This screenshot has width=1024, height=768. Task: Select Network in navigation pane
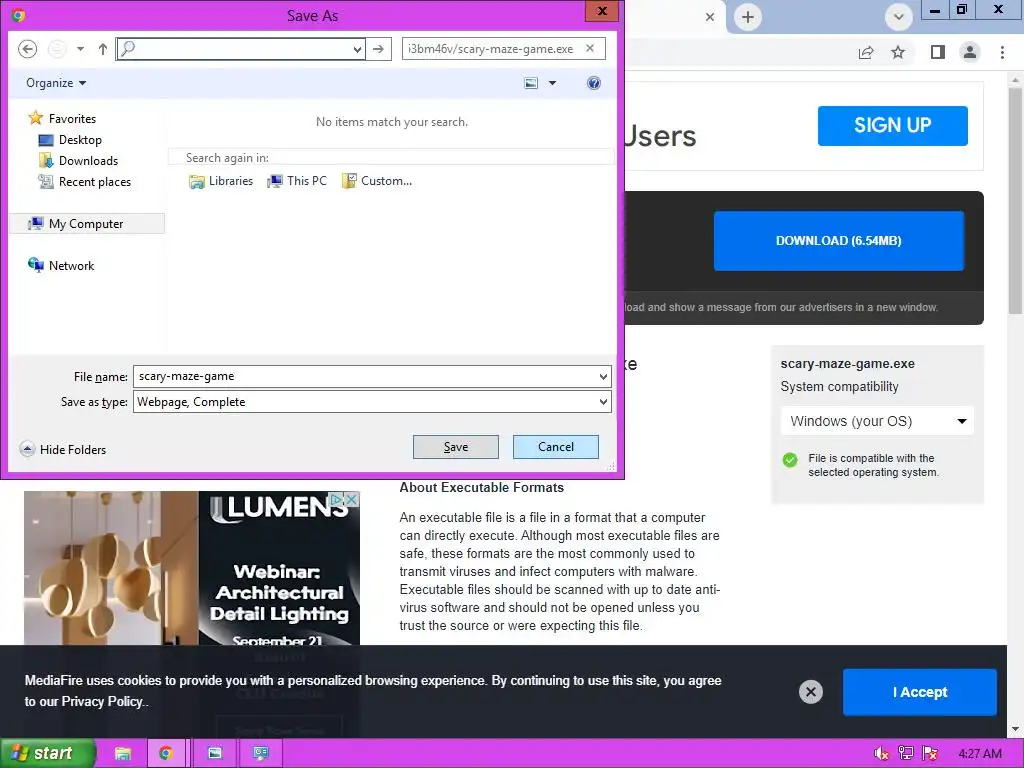click(61, 265)
